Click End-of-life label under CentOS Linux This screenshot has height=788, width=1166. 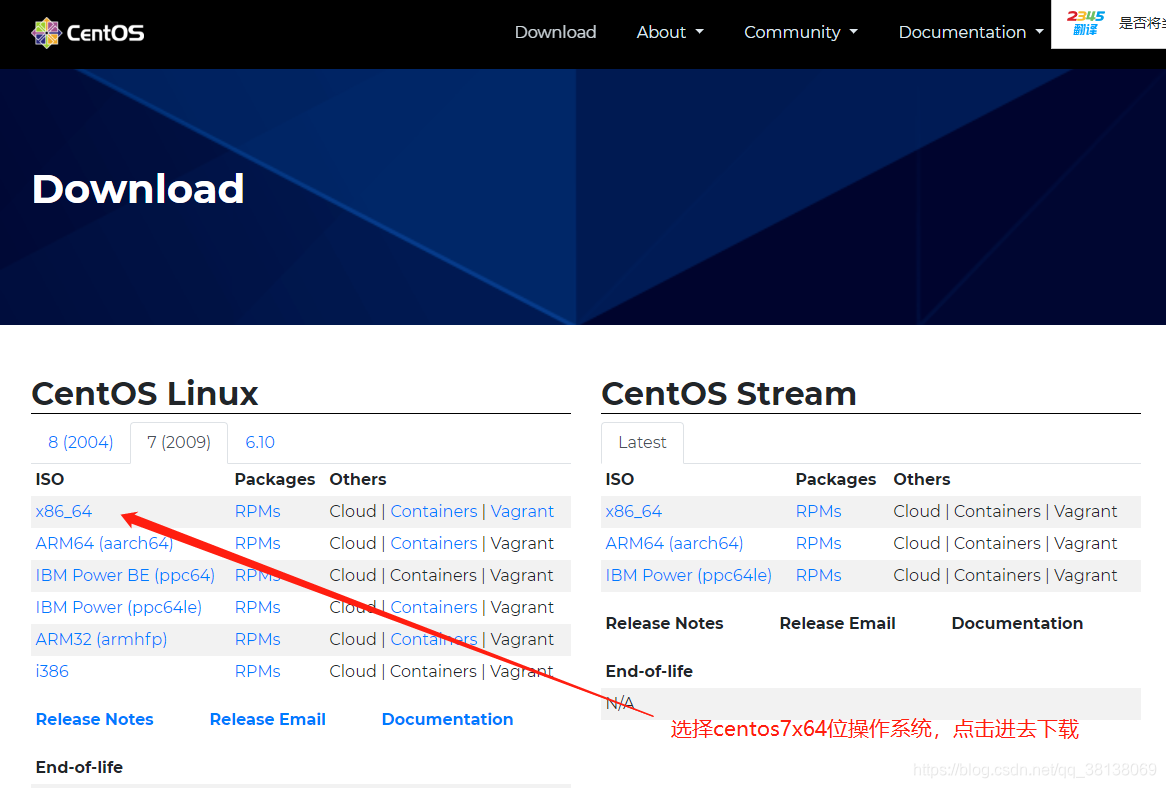(x=79, y=767)
